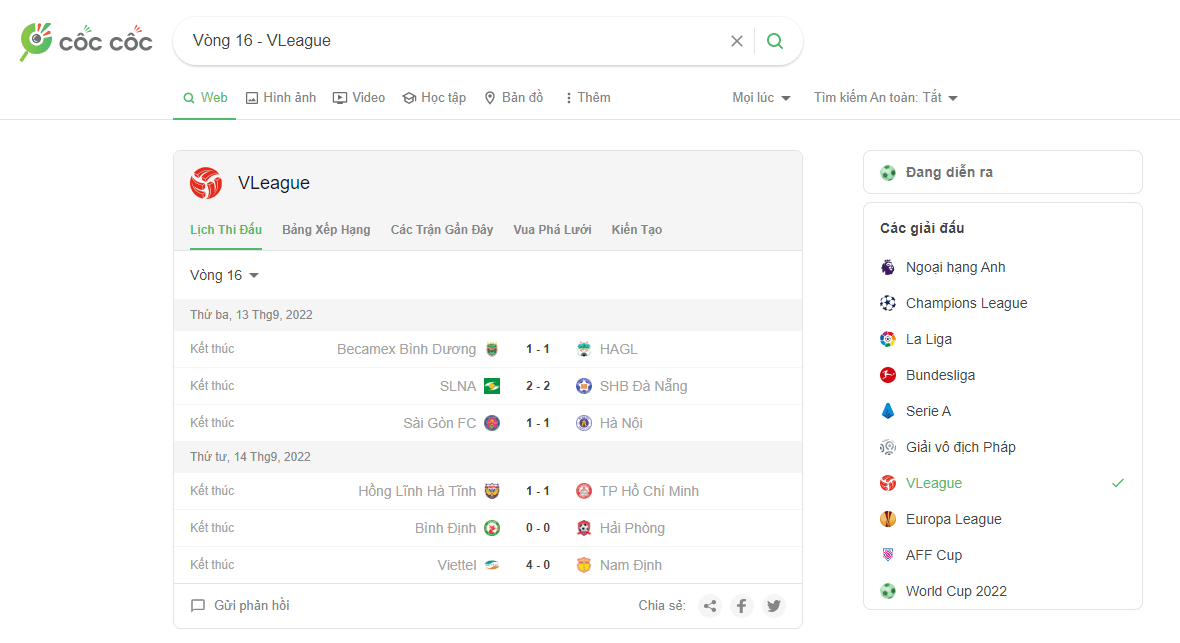Open the SLNA vs SHB Đà Nẵng 2 - 2 score
1180x643 pixels.
[538, 386]
